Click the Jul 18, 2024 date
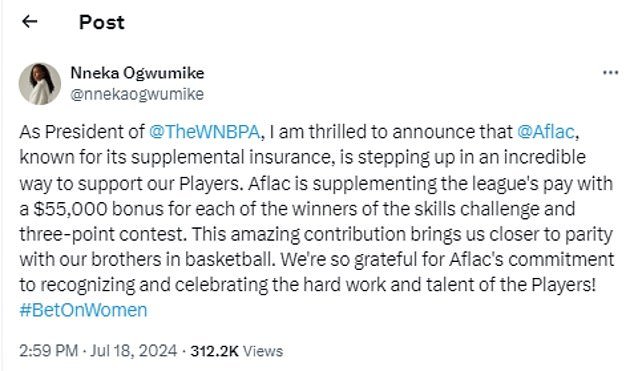Screen dimensions: 634x371 click(133, 351)
